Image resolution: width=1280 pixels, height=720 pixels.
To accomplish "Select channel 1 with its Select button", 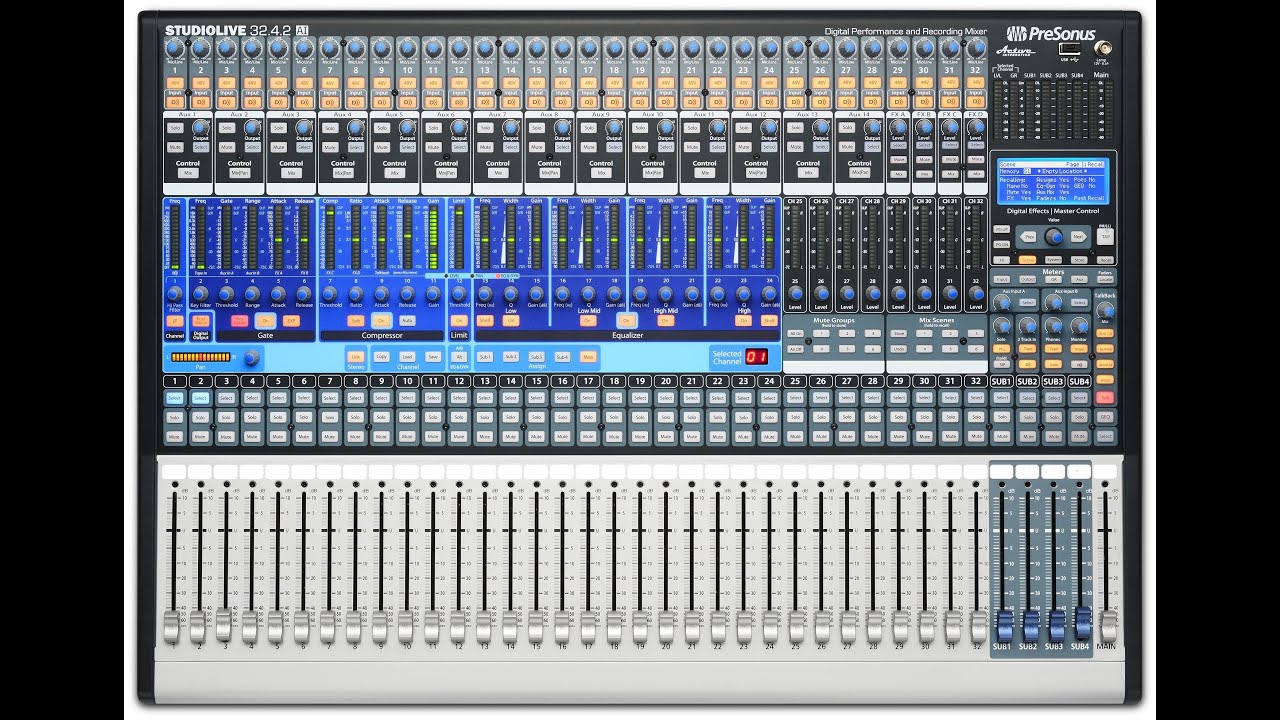I will (174, 398).
